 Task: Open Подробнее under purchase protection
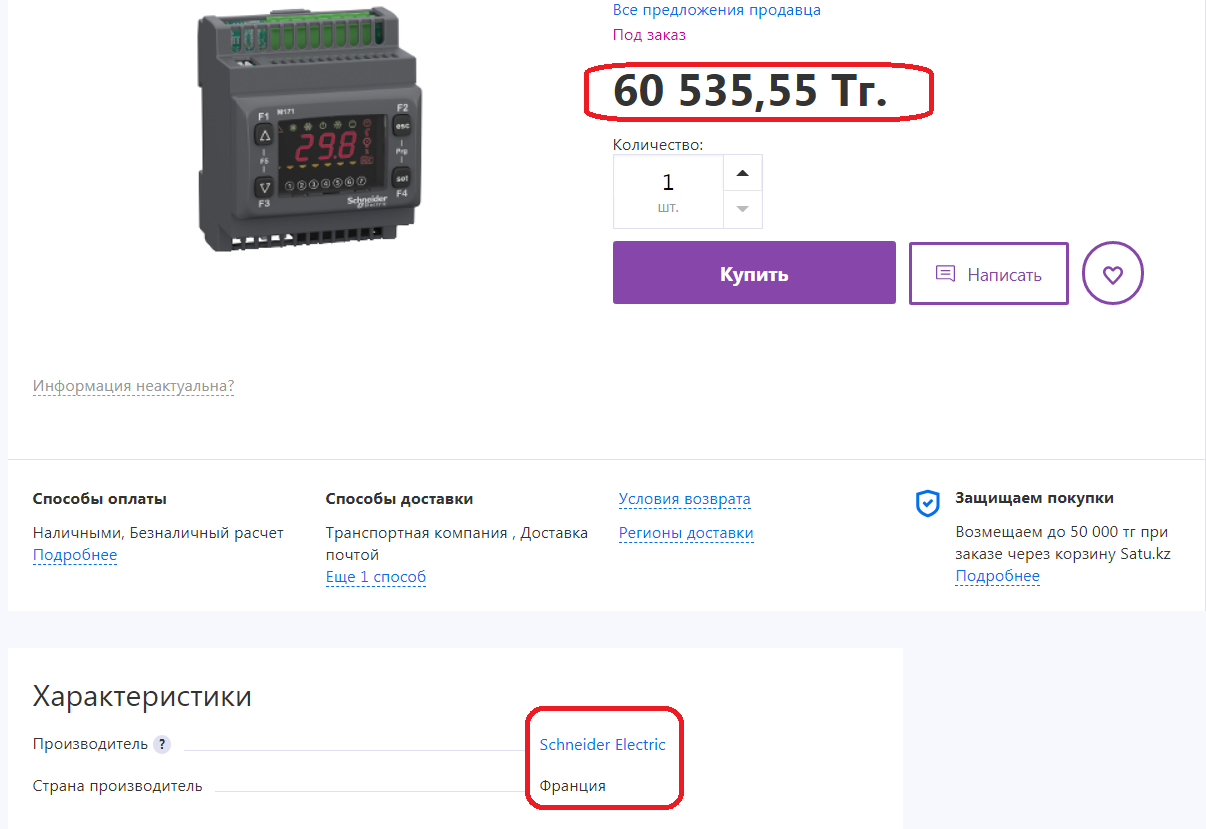tap(997, 576)
